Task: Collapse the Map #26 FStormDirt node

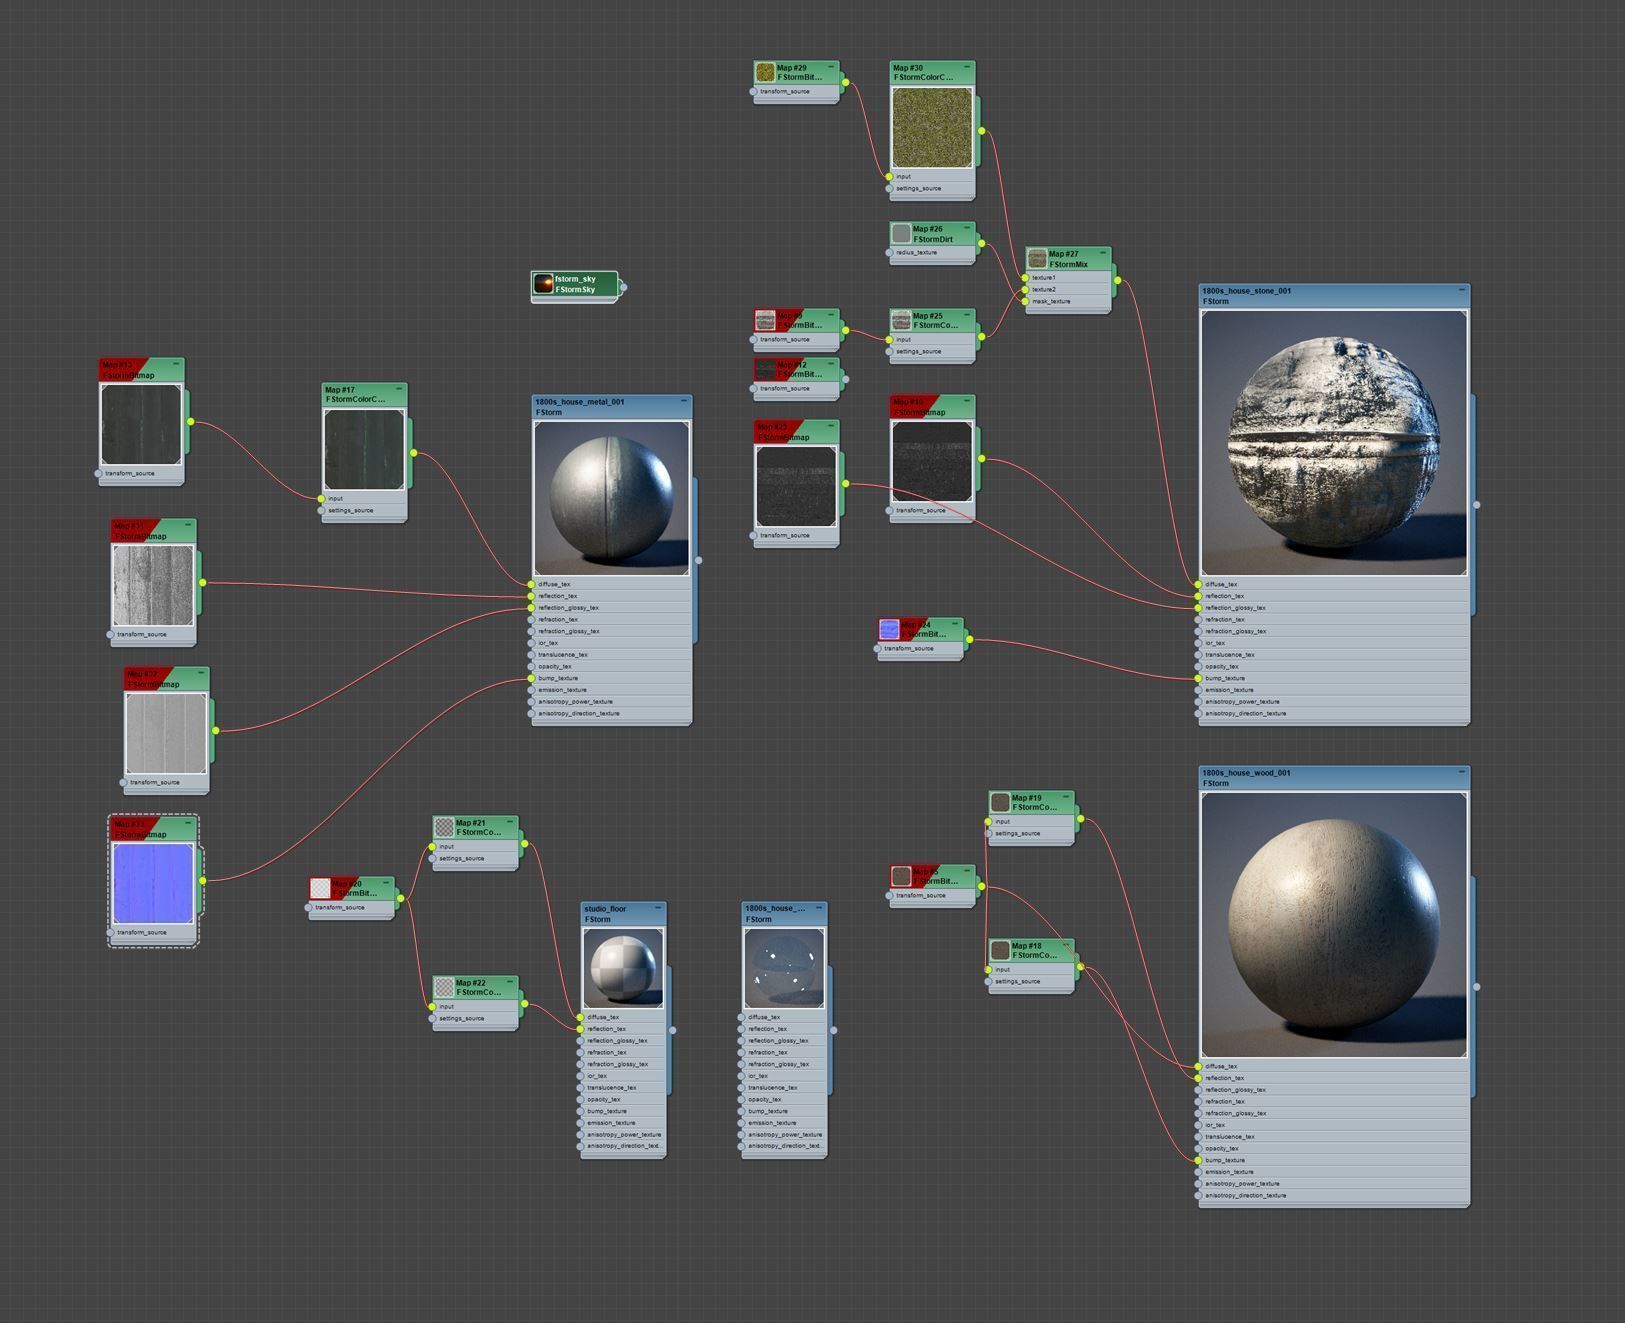Action: click(966, 228)
